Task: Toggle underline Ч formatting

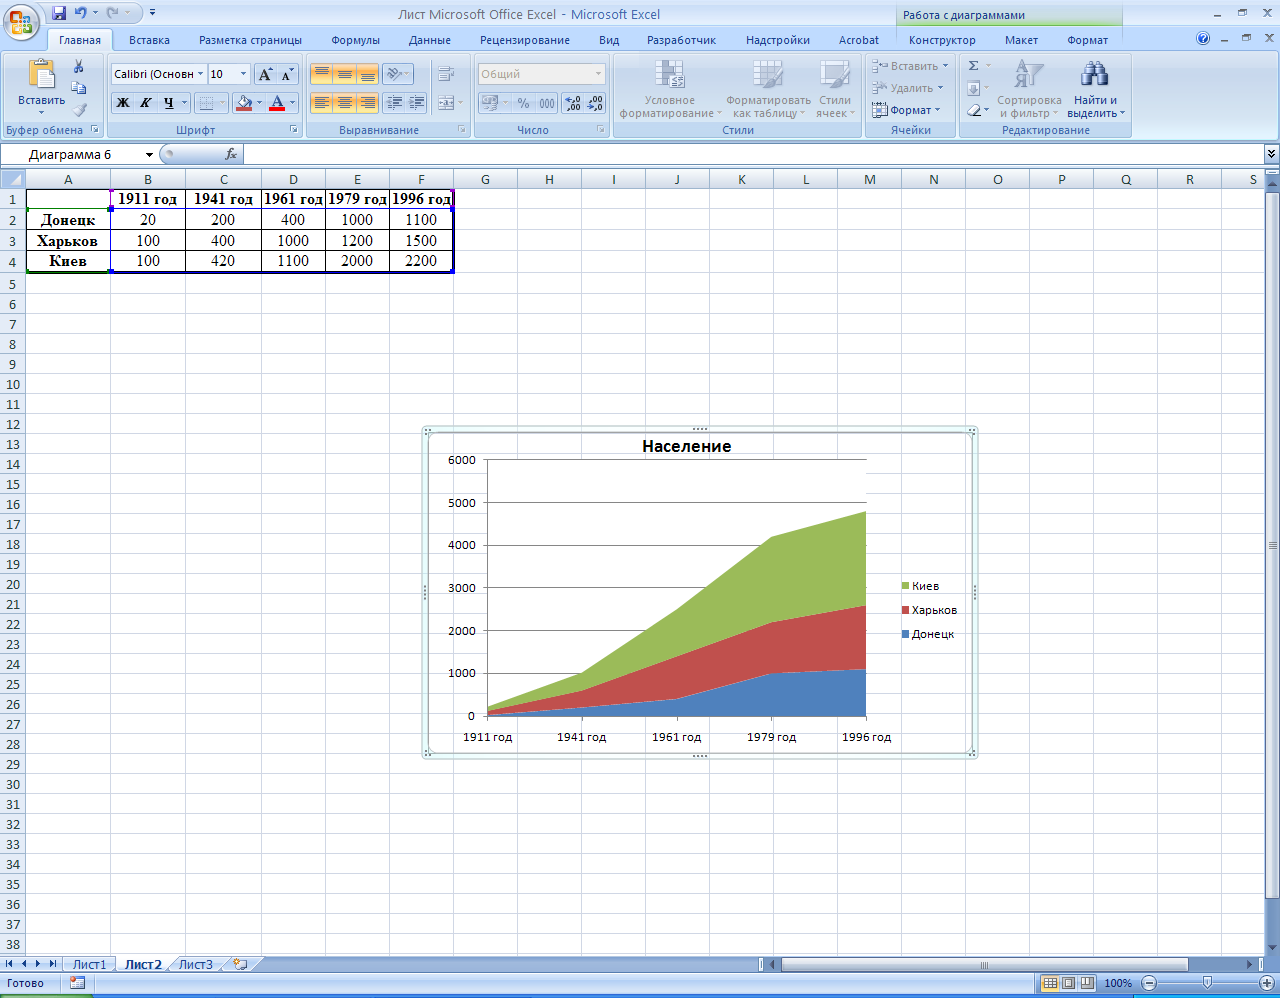Action: click(x=168, y=102)
